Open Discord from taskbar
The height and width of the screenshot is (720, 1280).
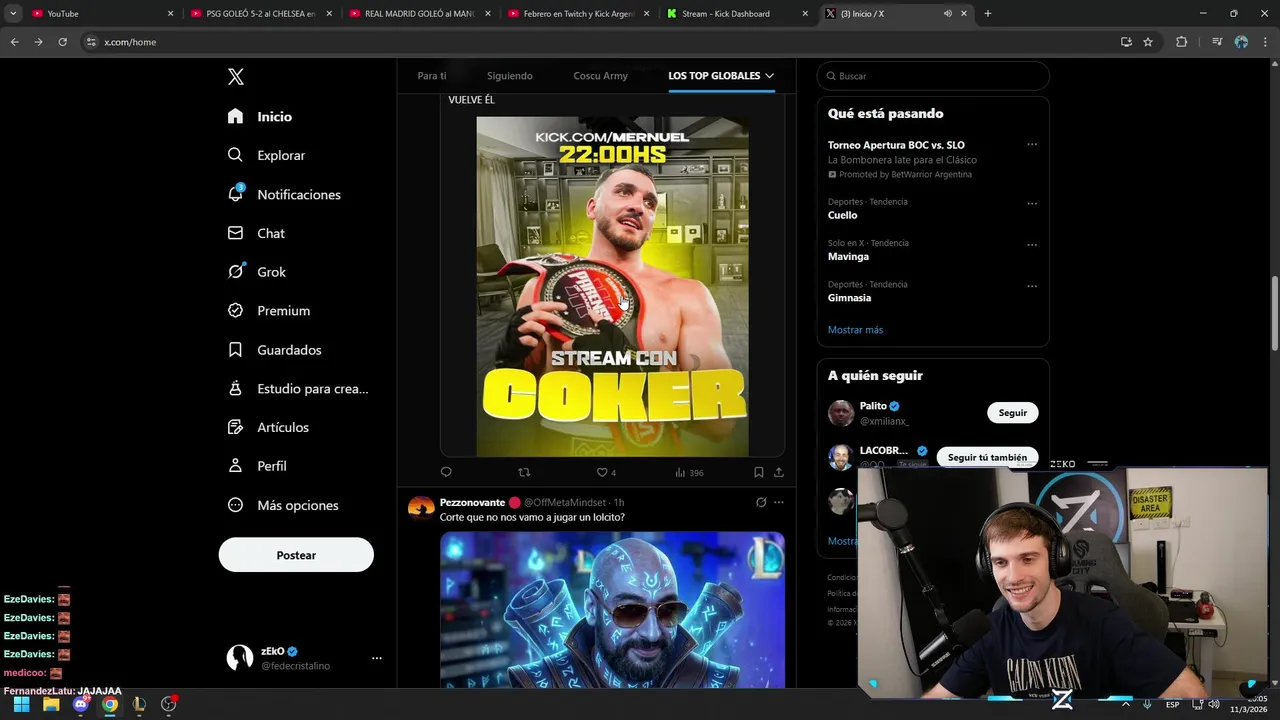pyautogui.click(x=81, y=704)
